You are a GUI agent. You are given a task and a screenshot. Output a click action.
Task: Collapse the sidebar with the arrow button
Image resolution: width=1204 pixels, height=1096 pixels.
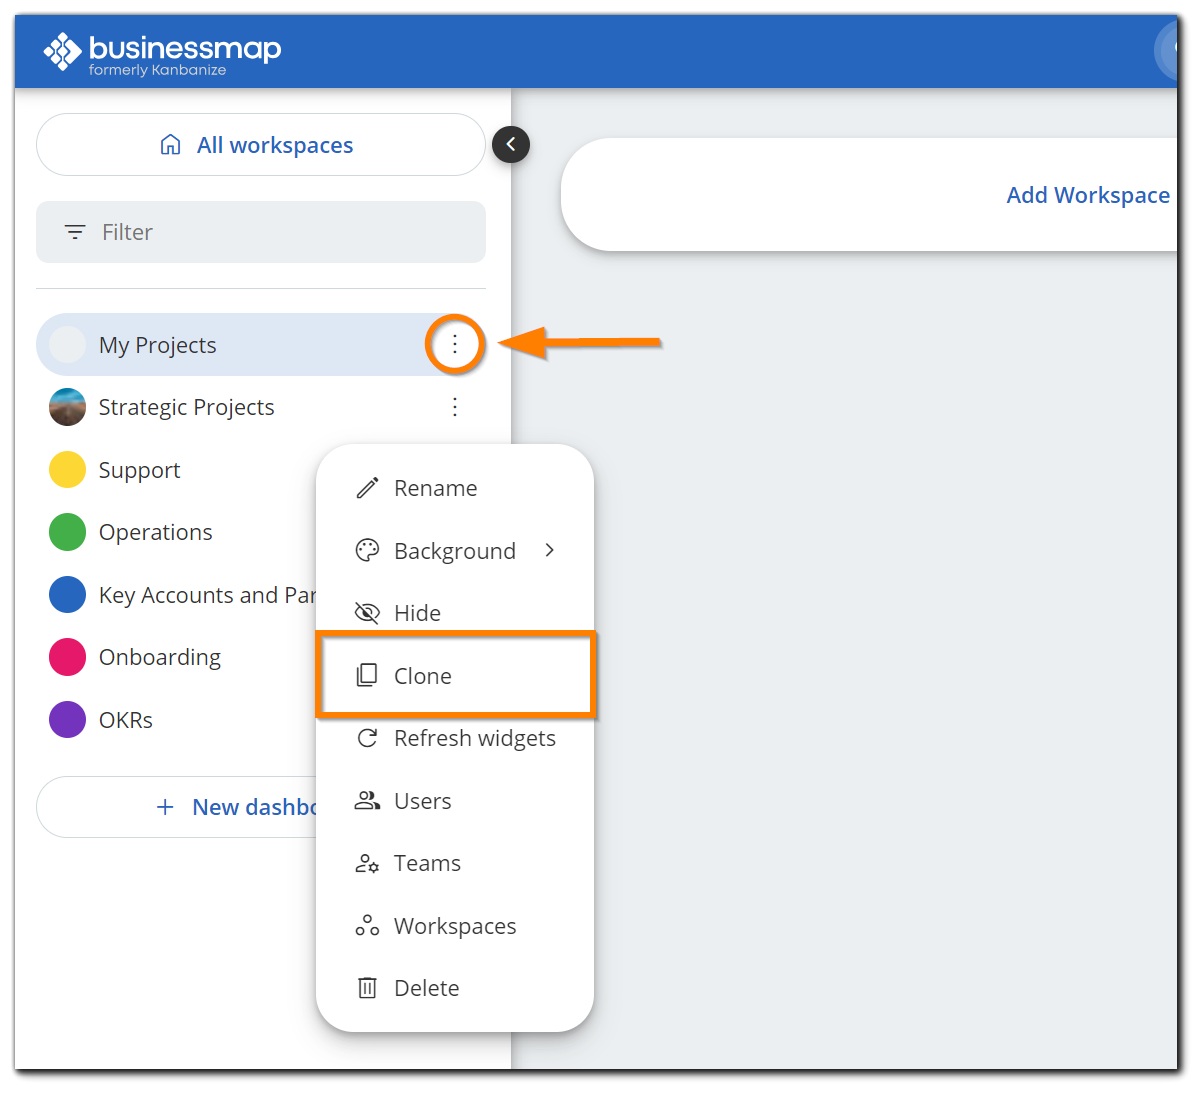point(510,144)
